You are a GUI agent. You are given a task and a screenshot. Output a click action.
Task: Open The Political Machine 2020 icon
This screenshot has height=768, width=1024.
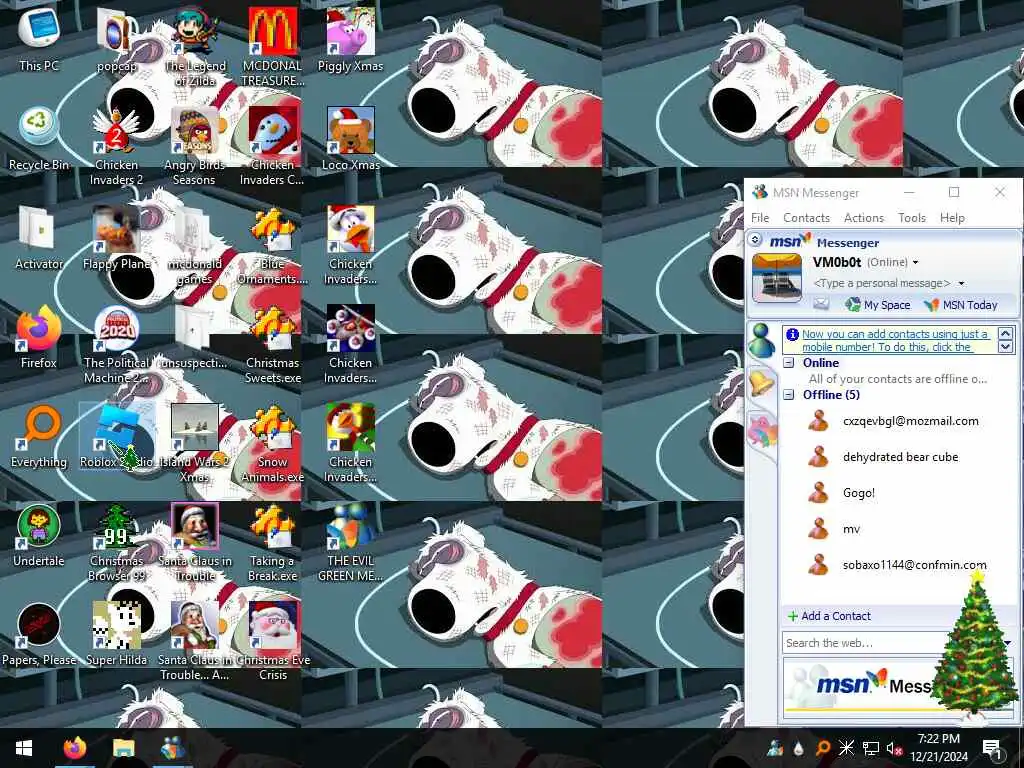[x=116, y=345]
